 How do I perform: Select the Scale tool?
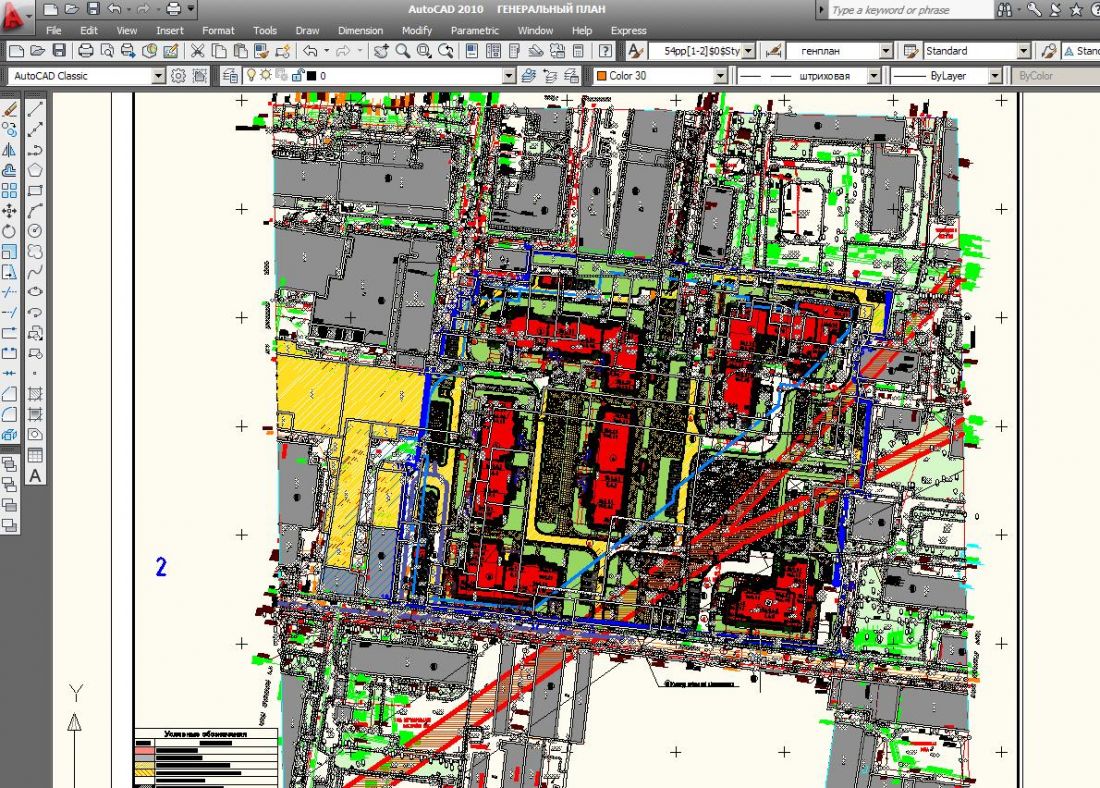(10, 251)
